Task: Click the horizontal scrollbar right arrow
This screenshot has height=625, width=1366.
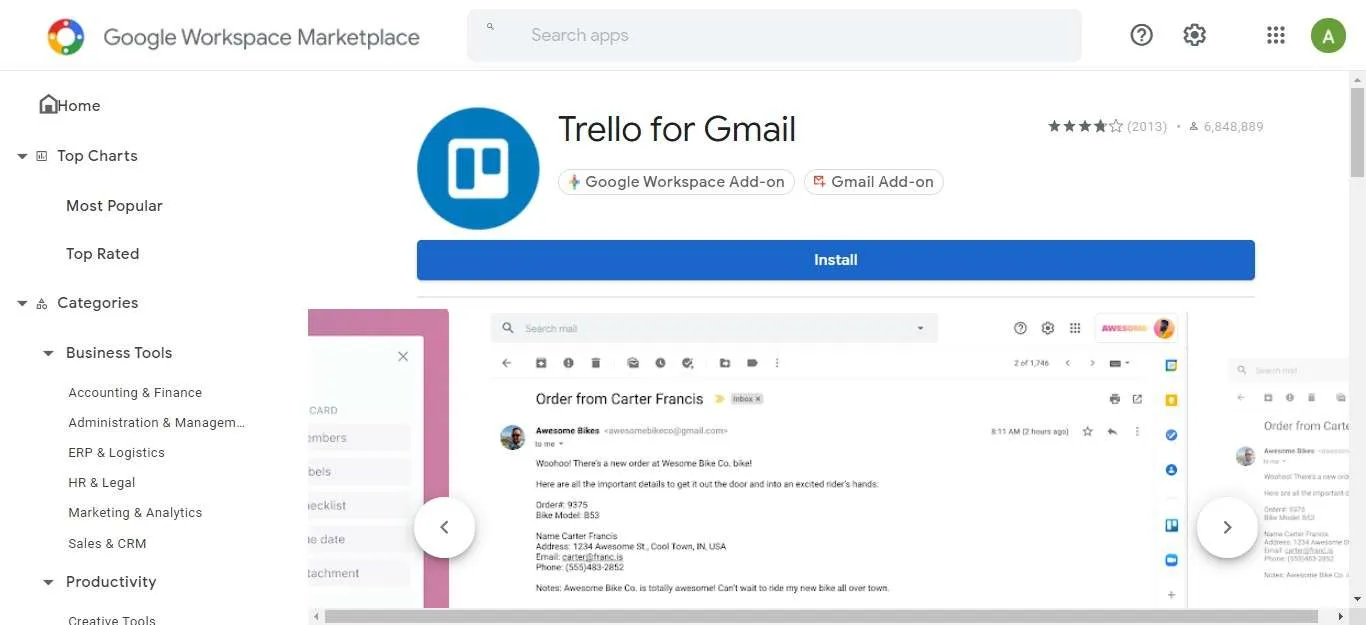Action: pyautogui.click(x=1341, y=616)
